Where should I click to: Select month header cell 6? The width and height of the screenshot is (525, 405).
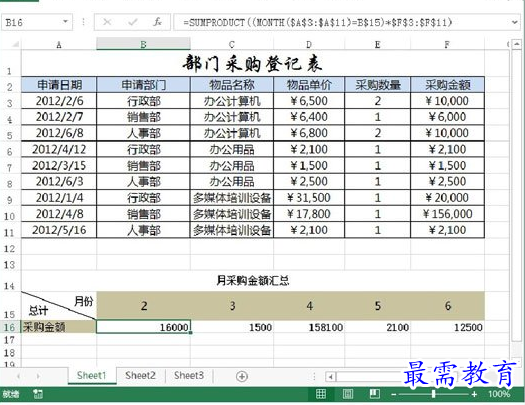[x=447, y=306]
